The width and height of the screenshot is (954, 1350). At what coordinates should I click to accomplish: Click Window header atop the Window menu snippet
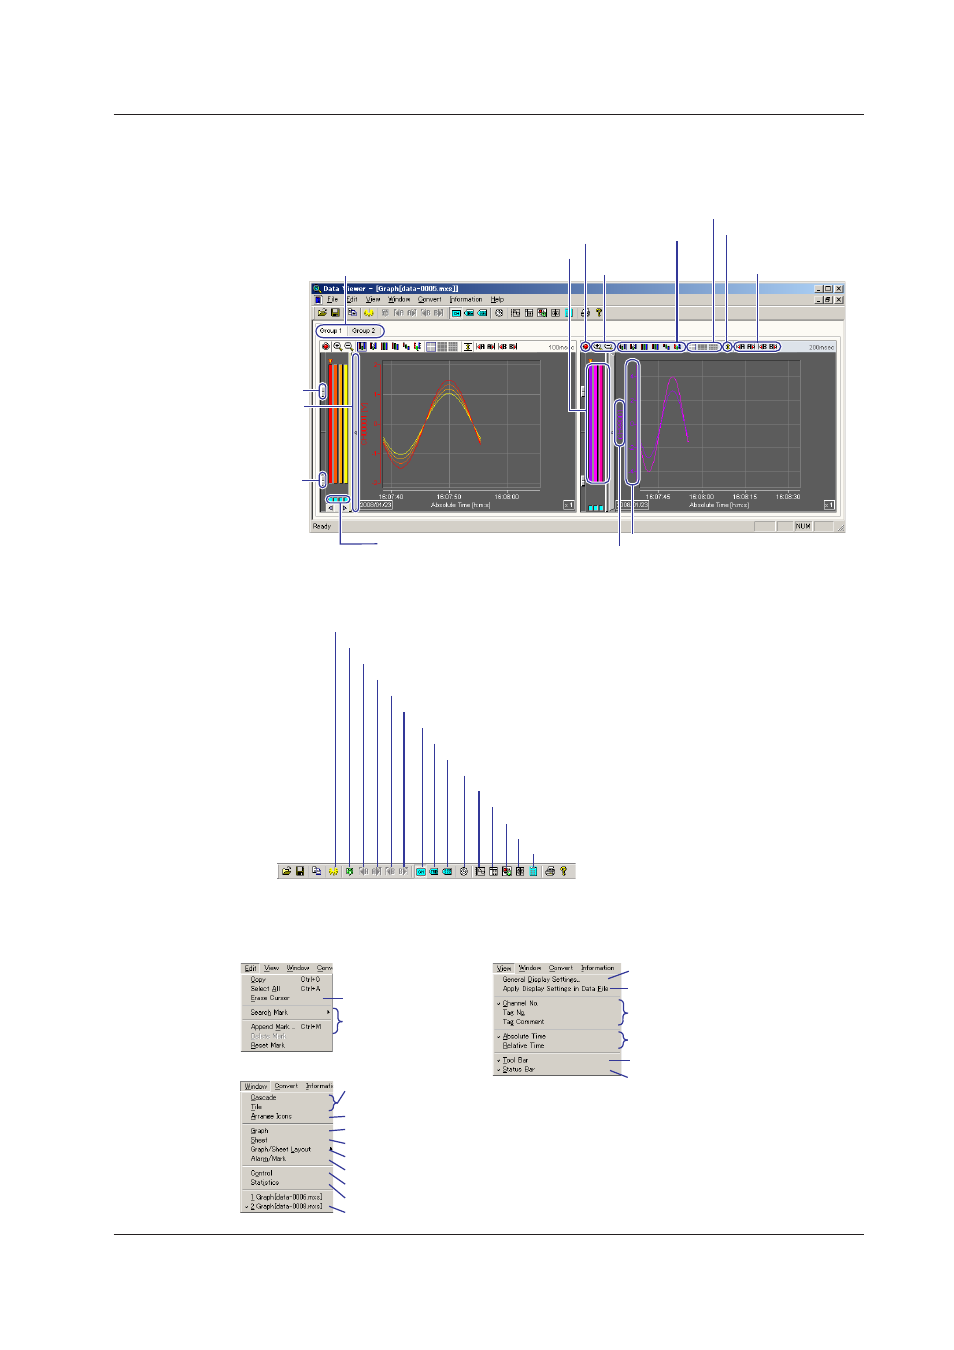click(x=256, y=1086)
